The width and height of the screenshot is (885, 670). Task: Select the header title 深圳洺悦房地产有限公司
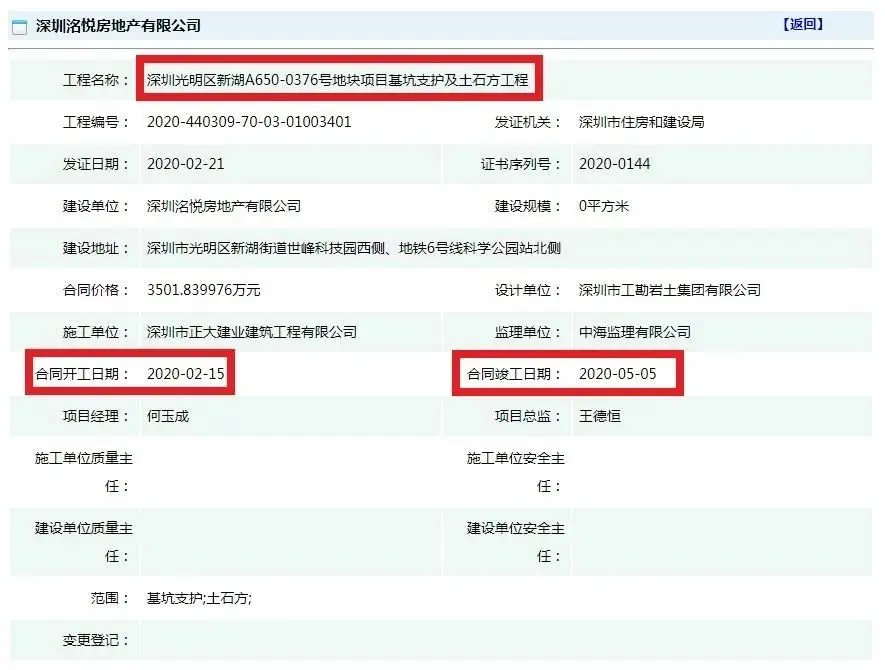(118, 26)
